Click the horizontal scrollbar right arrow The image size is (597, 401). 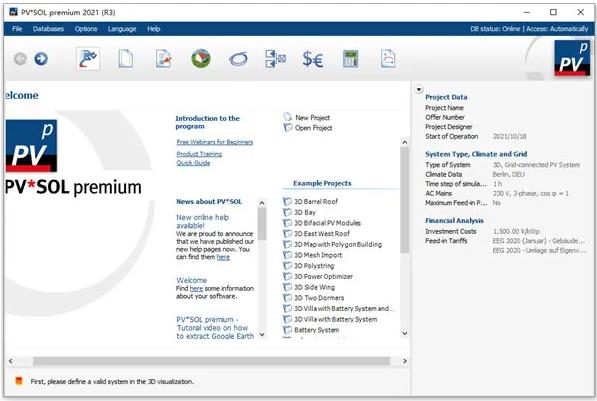click(405, 361)
